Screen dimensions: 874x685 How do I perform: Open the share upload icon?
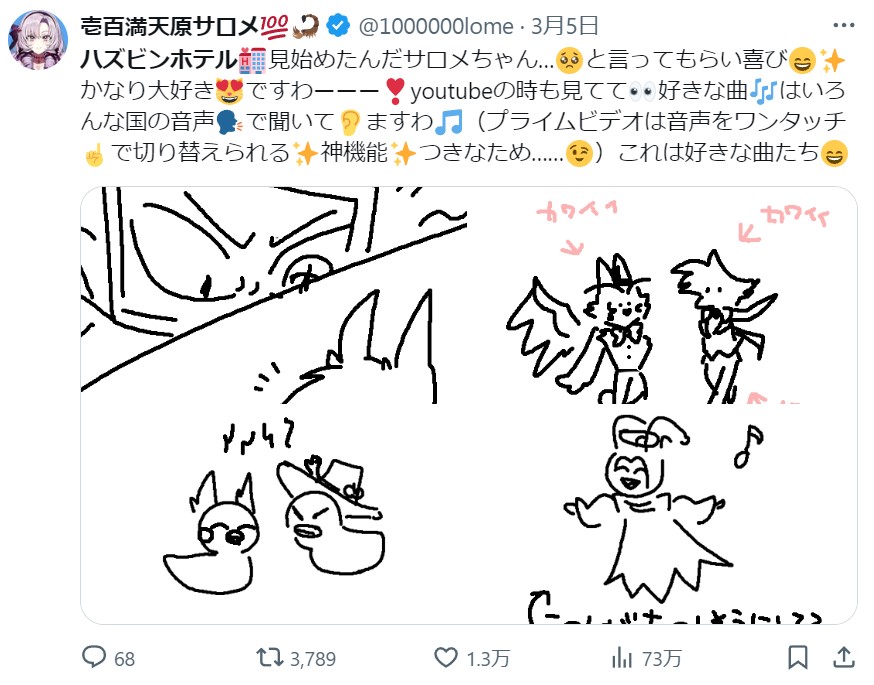[x=844, y=658]
